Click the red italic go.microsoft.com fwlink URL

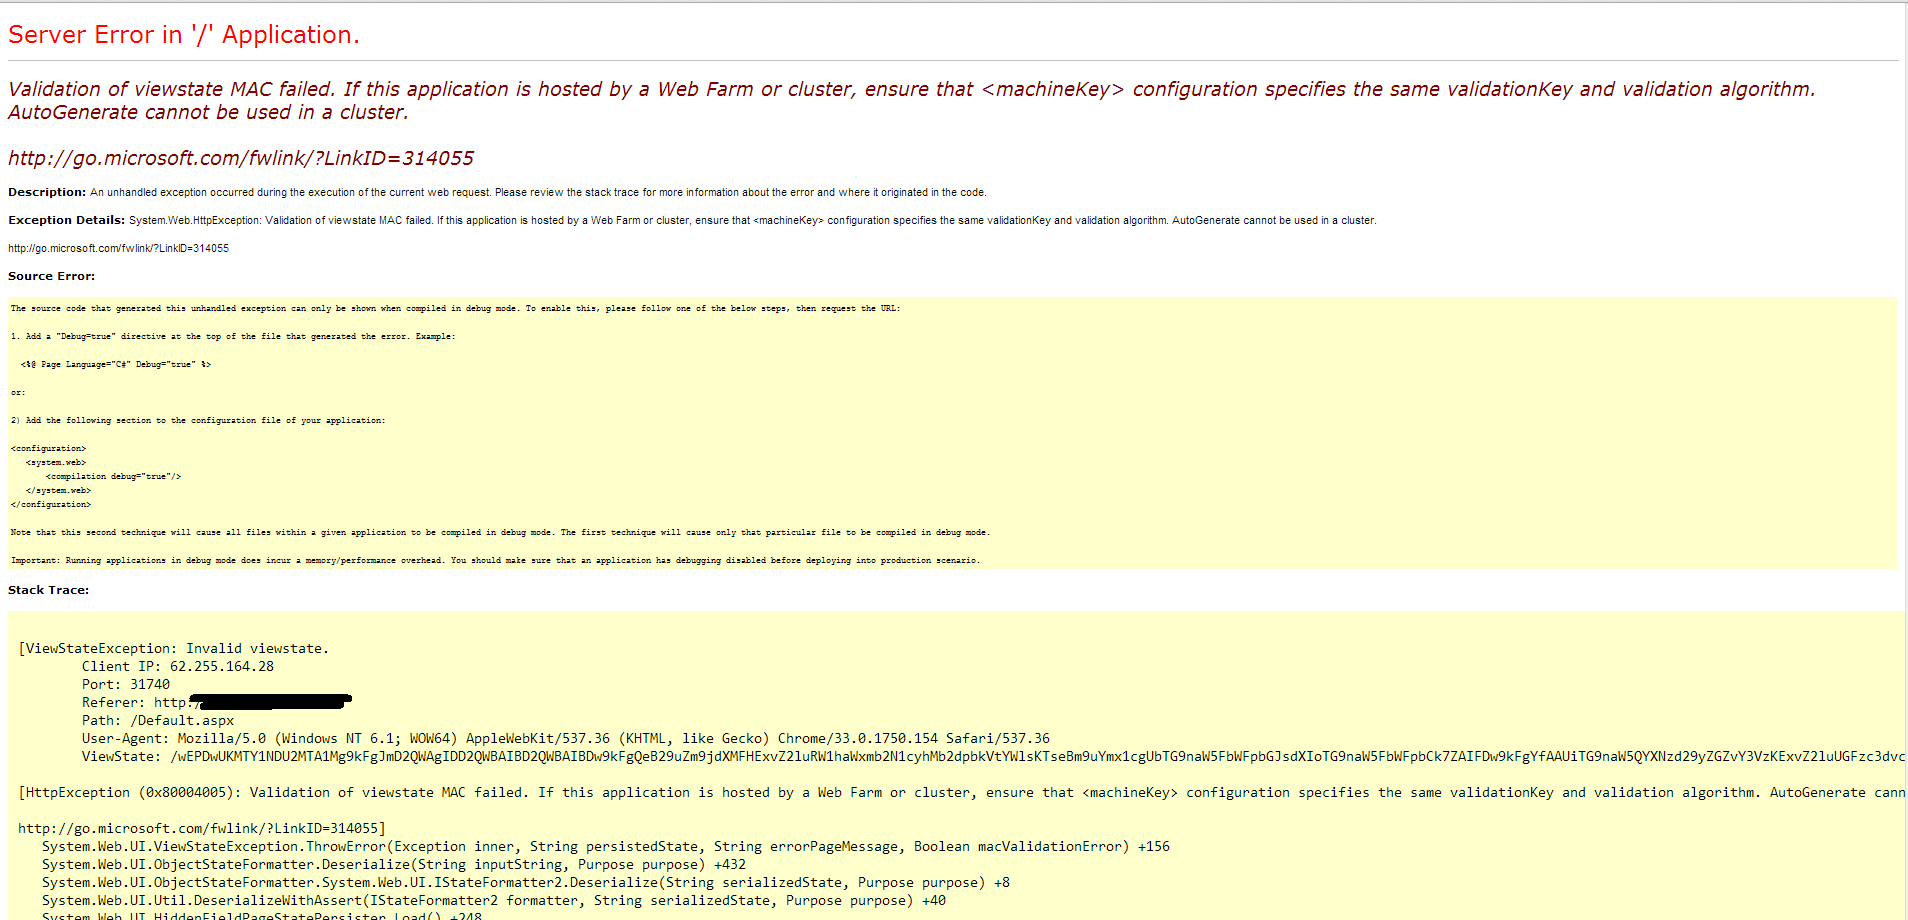pos(241,158)
